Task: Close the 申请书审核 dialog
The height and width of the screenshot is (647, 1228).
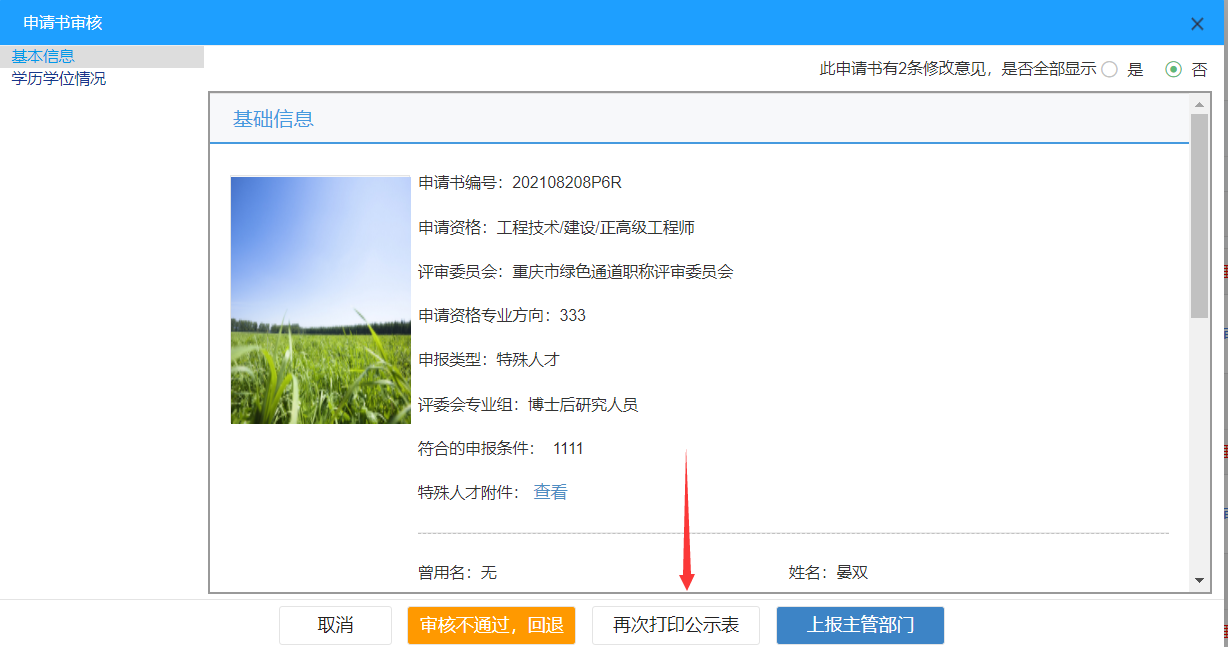Action: pos(1197,23)
